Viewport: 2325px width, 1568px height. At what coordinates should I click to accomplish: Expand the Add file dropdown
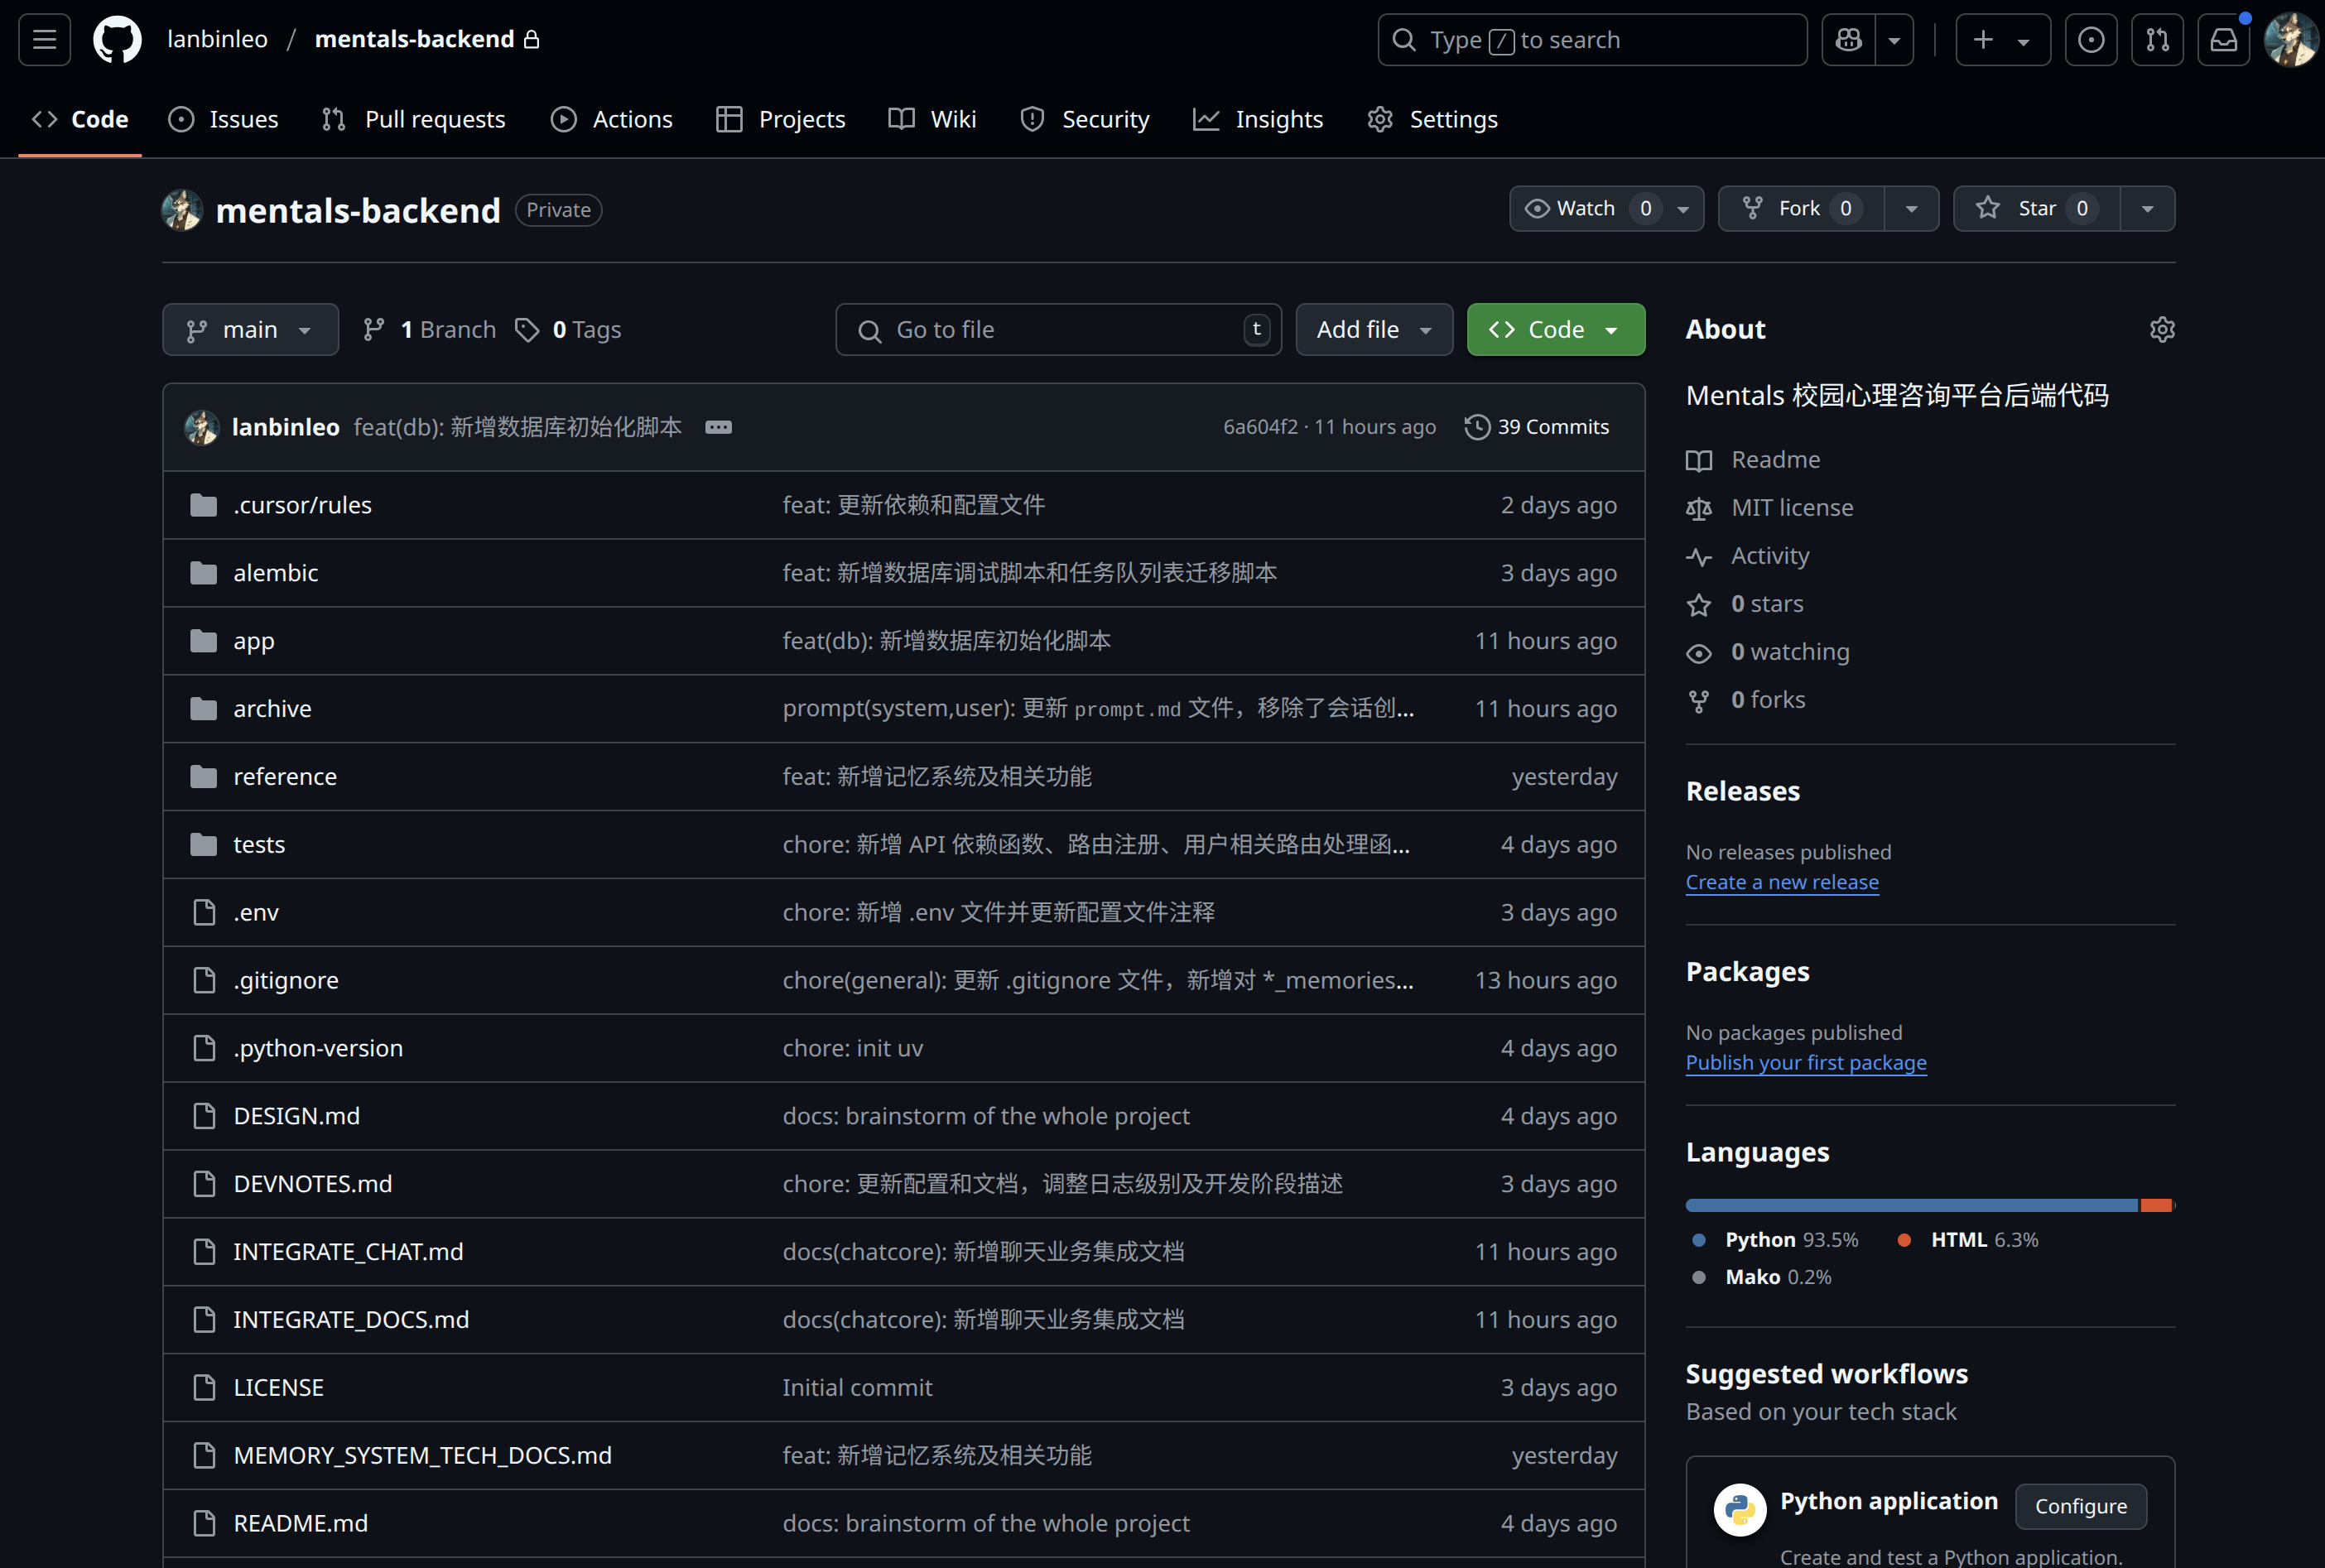[1373, 329]
